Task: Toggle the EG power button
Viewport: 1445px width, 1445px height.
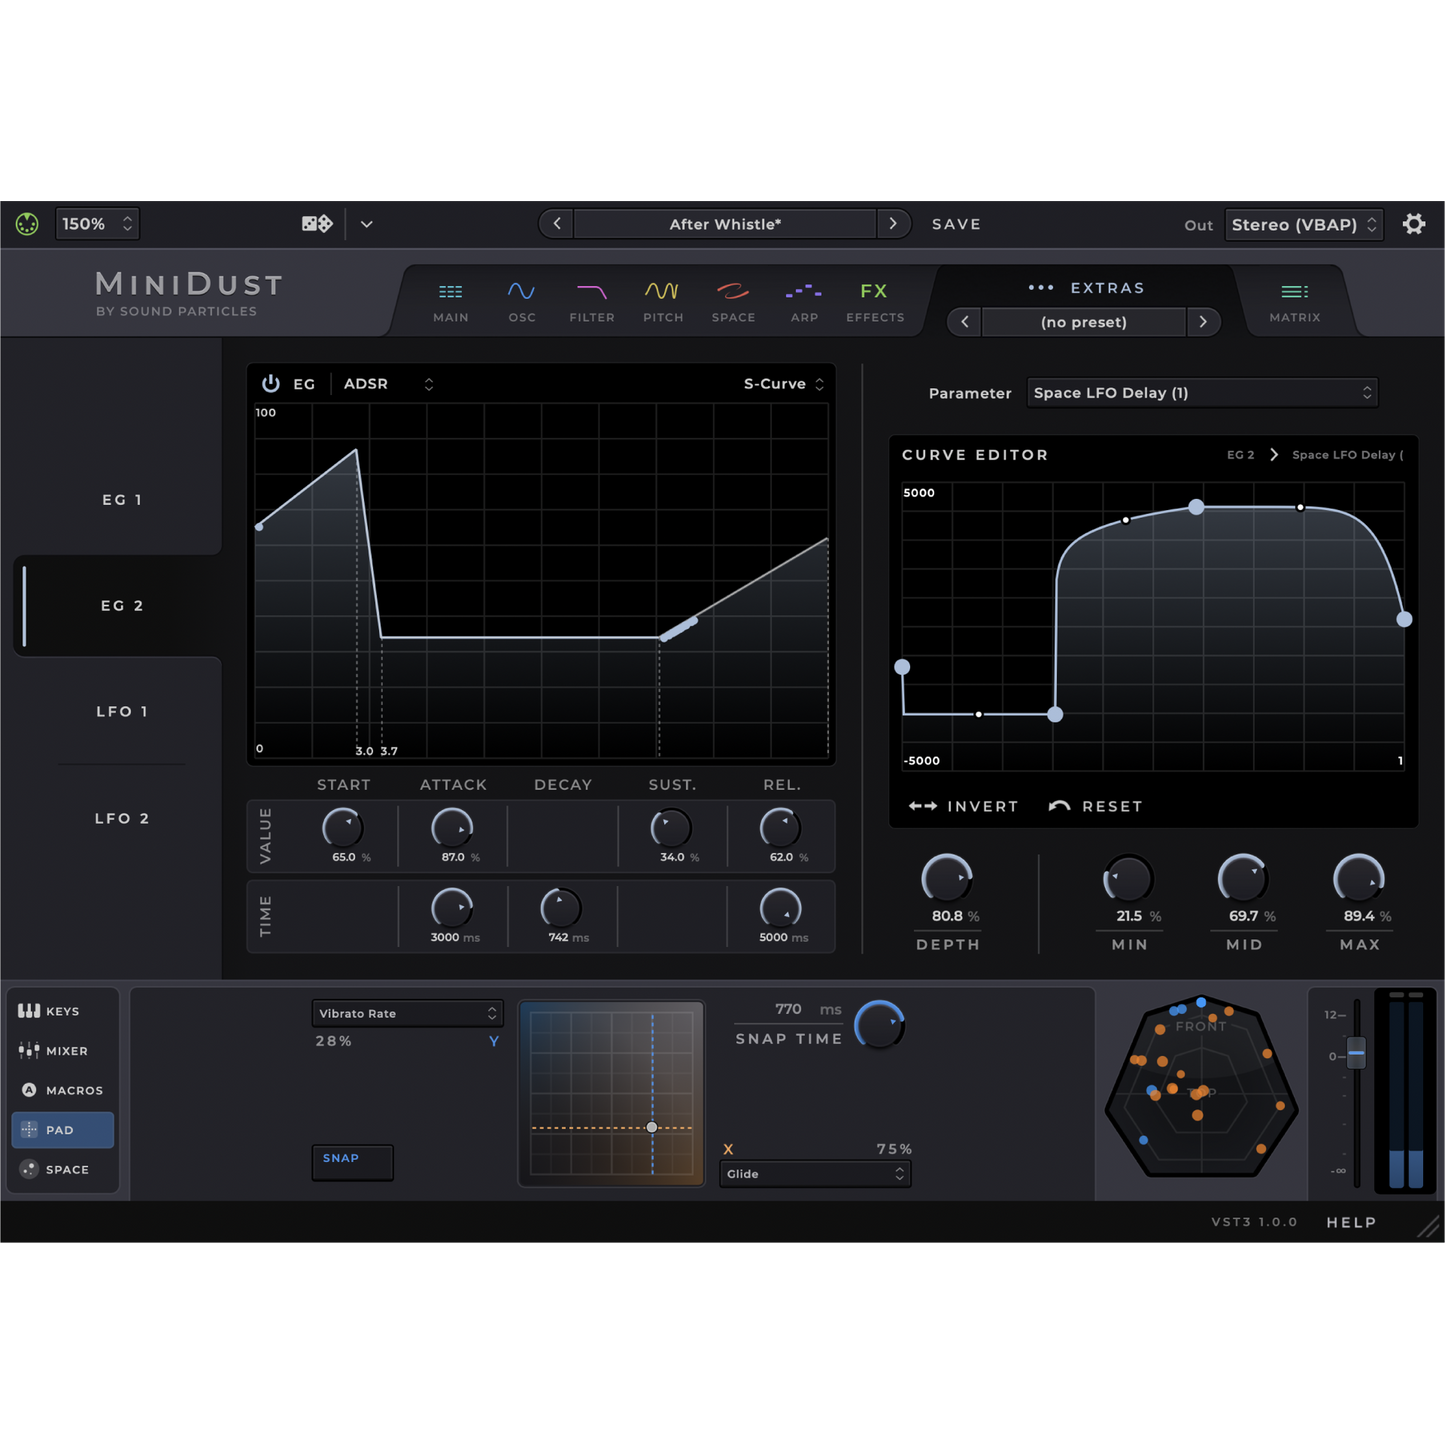Action: 270,384
